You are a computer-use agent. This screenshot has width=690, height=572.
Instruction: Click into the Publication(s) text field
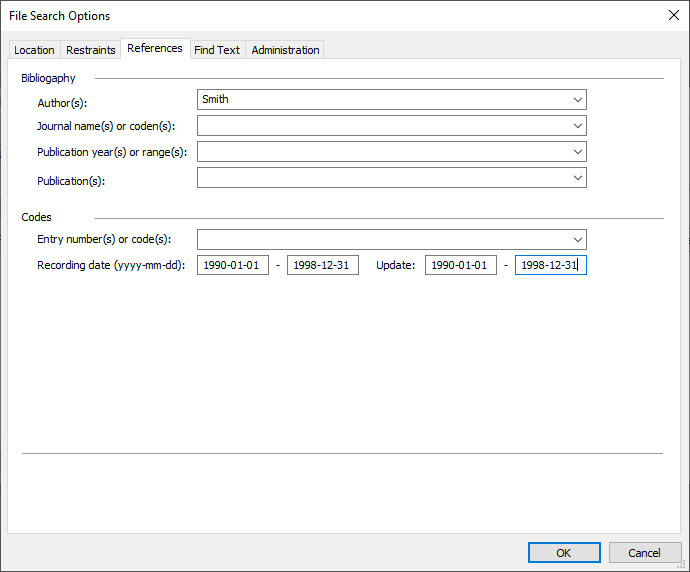380,178
